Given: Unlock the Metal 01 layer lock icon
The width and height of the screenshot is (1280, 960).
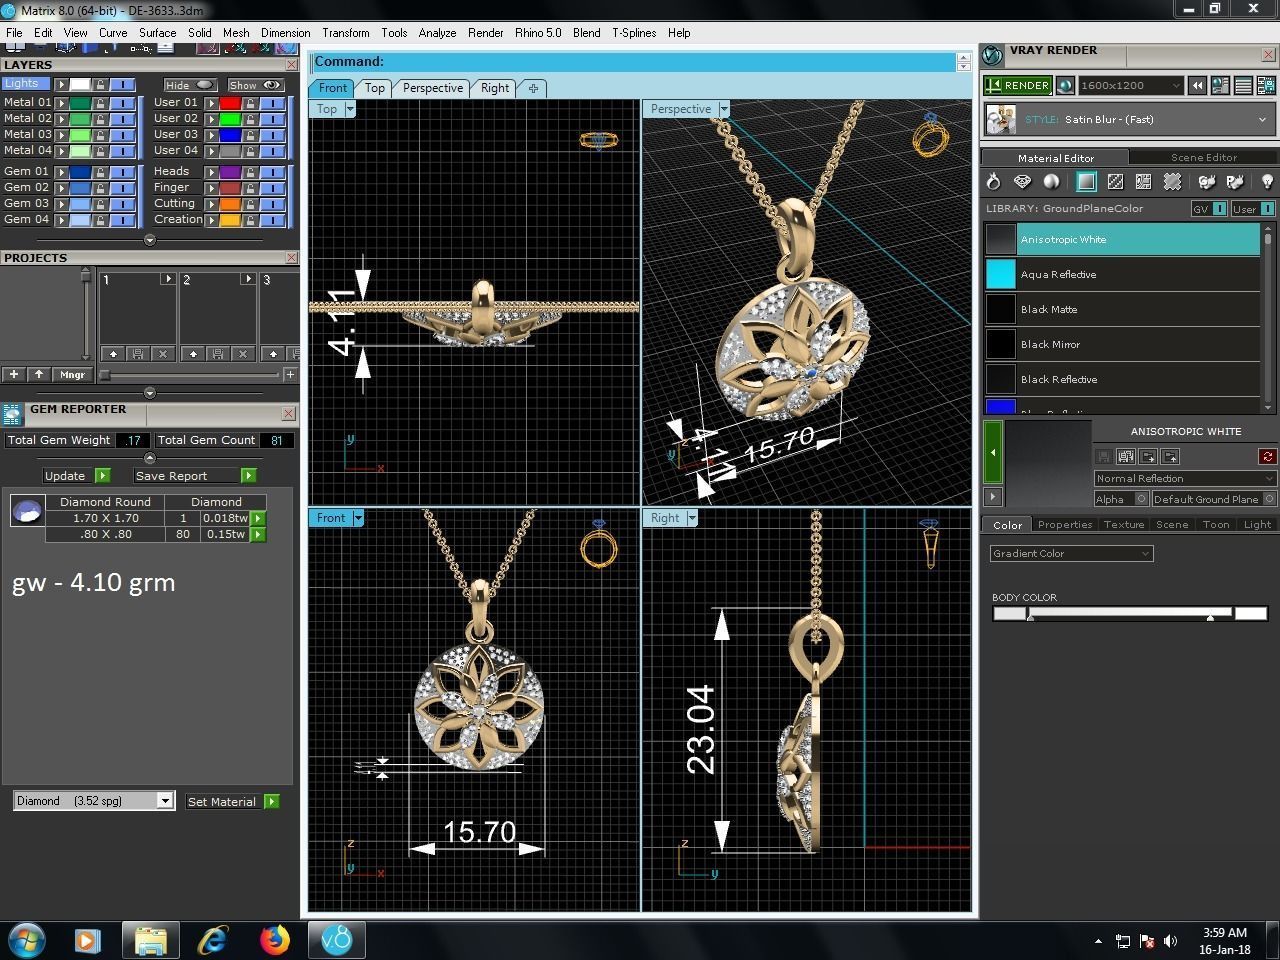Looking at the screenshot, I should (101, 103).
